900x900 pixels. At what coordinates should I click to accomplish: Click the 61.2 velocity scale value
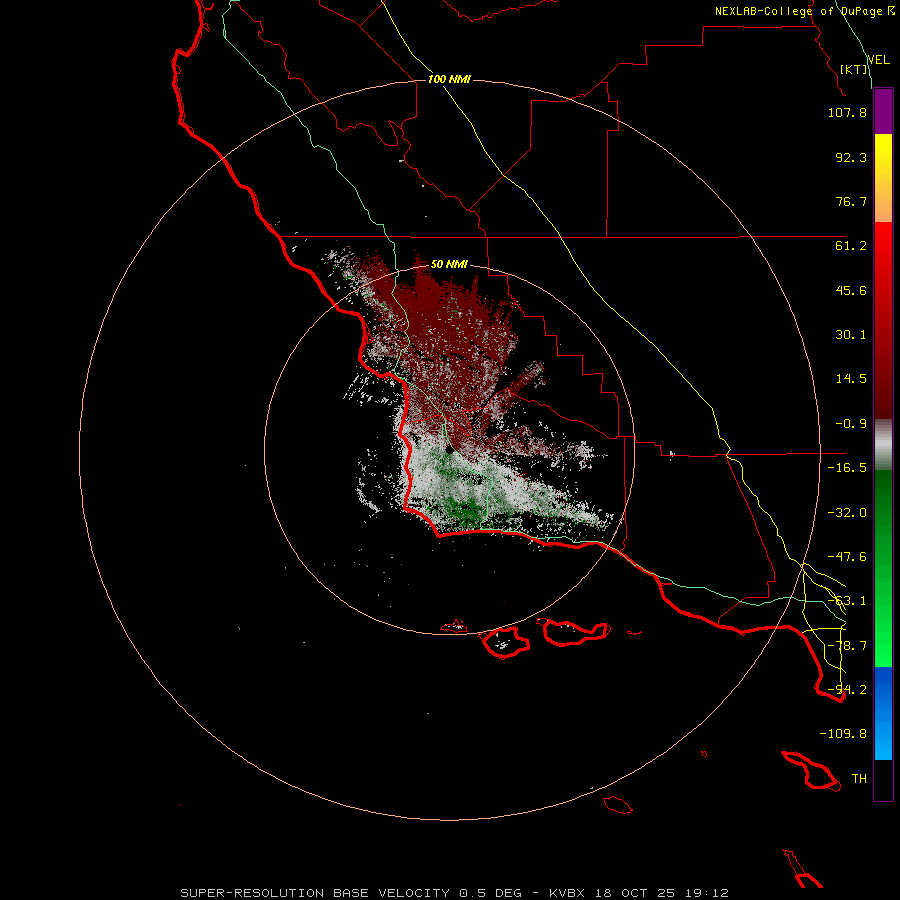coord(851,246)
